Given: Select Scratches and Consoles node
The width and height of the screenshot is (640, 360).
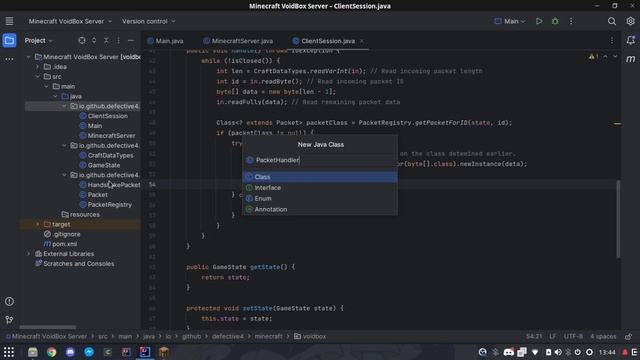Looking at the screenshot, I should tap(75, 264).
